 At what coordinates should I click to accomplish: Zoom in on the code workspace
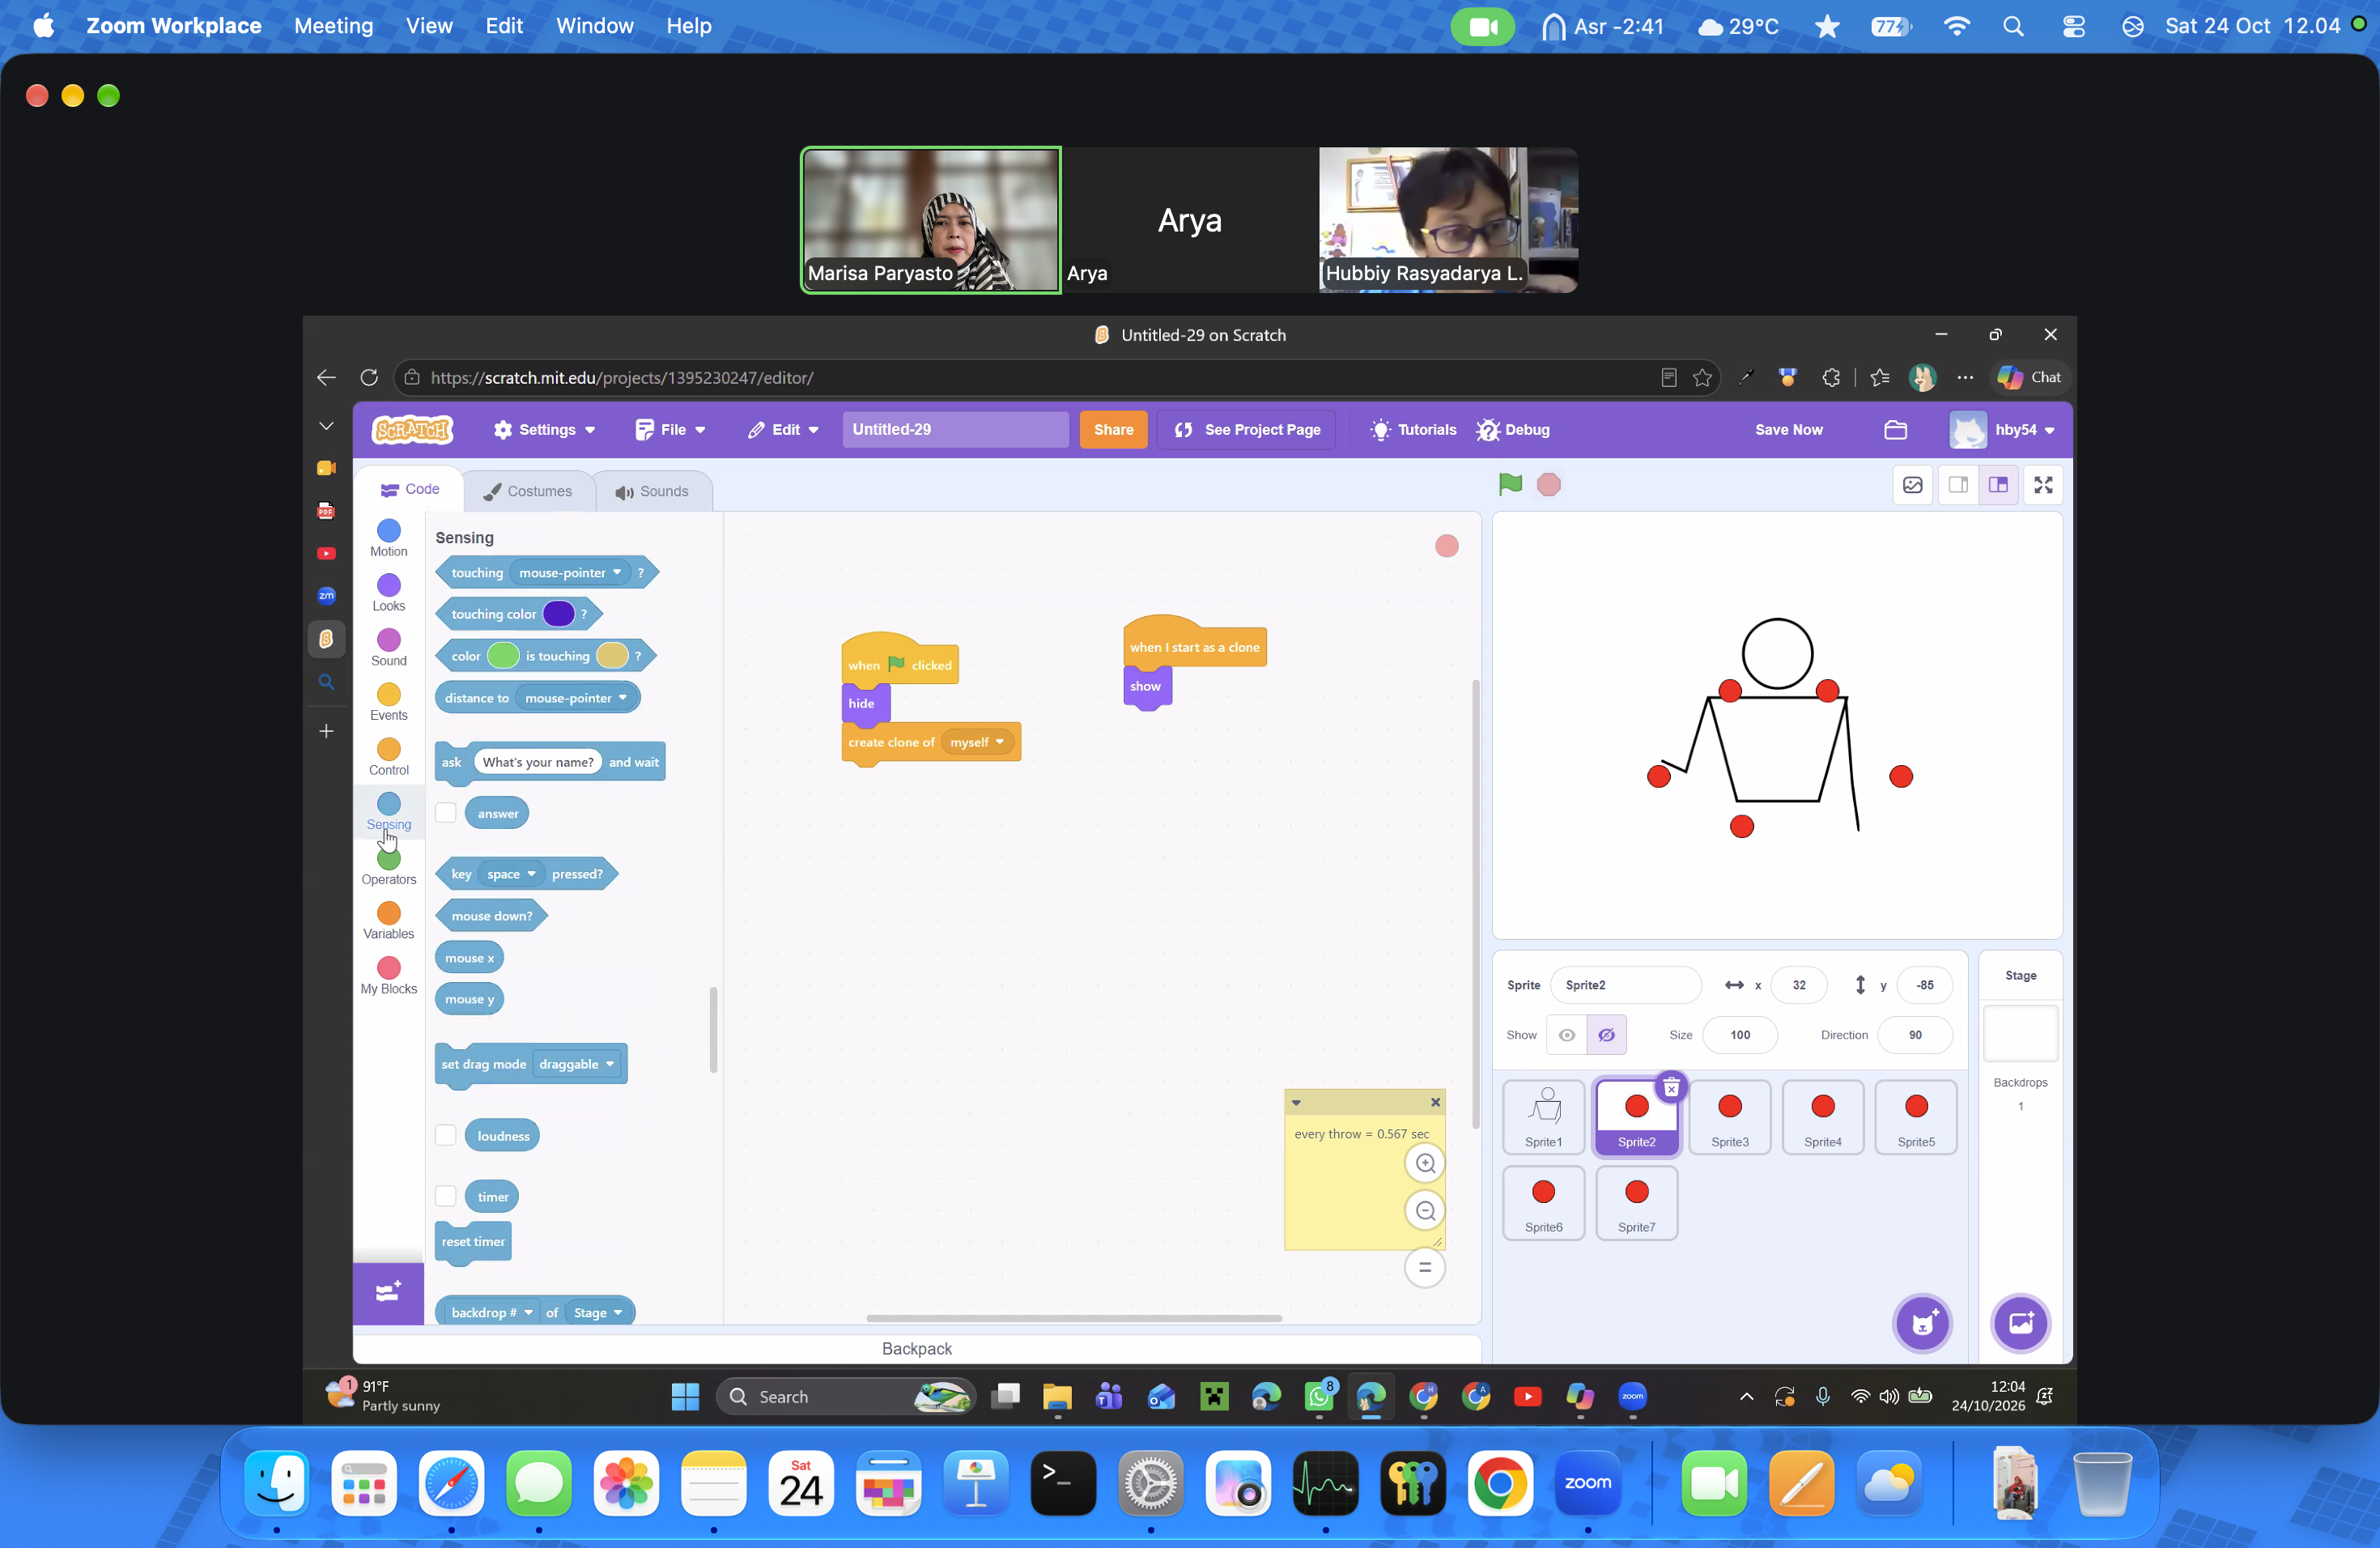(1425, 1163)
